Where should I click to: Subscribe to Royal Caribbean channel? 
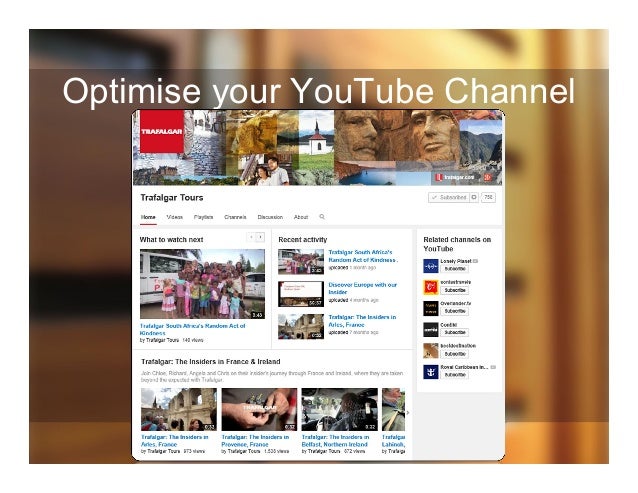click(454, 375)
